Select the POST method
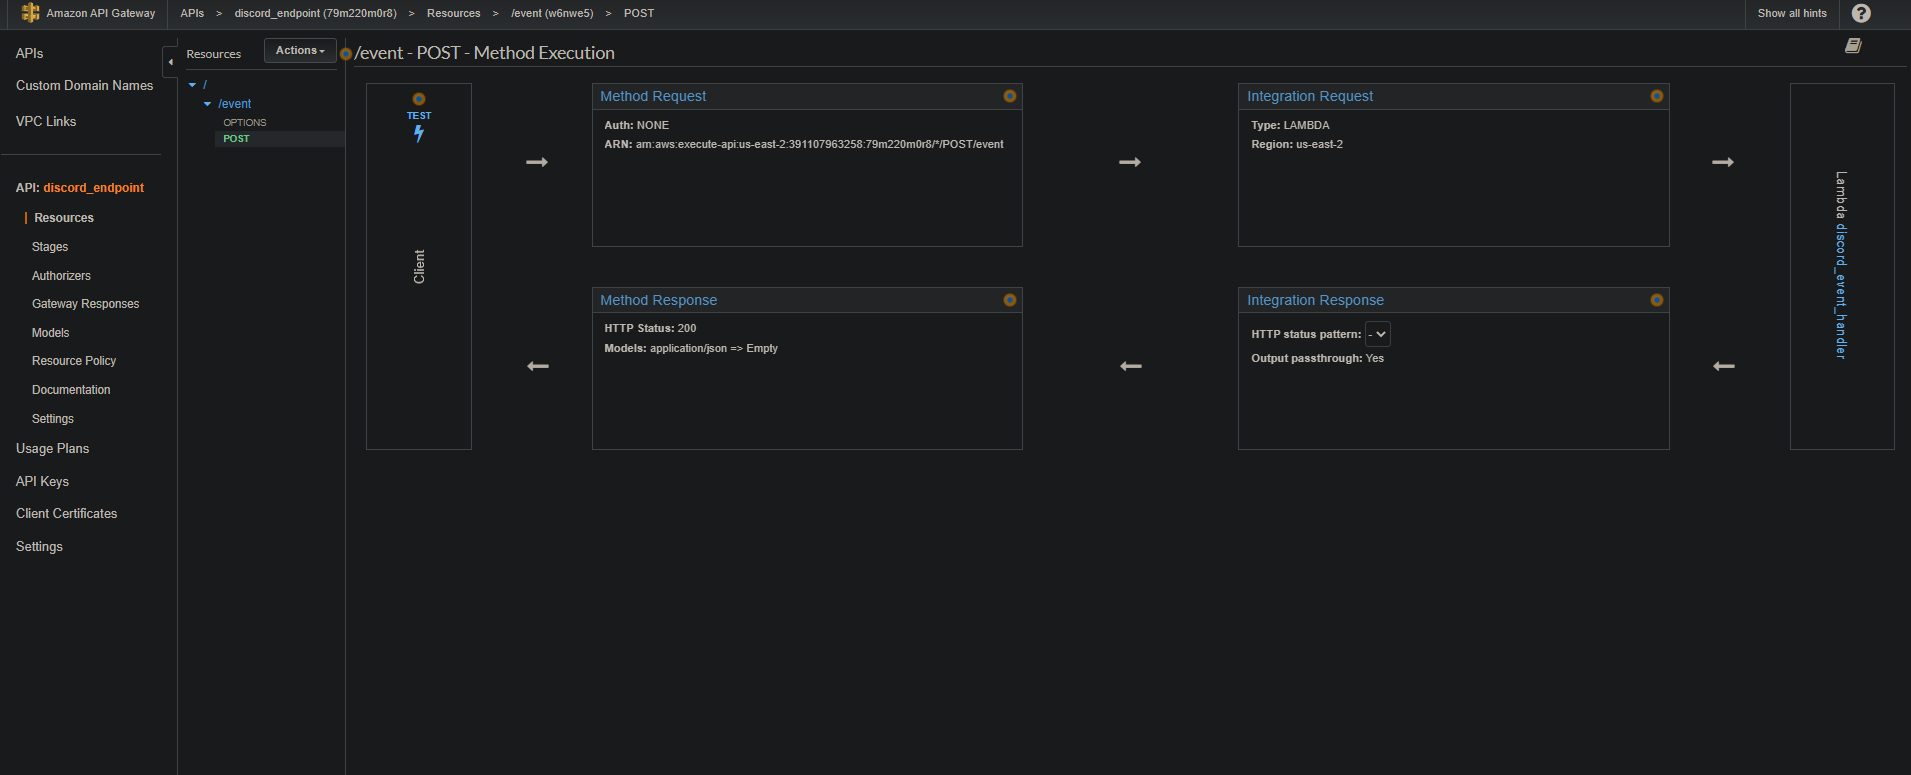The width and height of the screenshot is (1911, 775). click(237, 139)
